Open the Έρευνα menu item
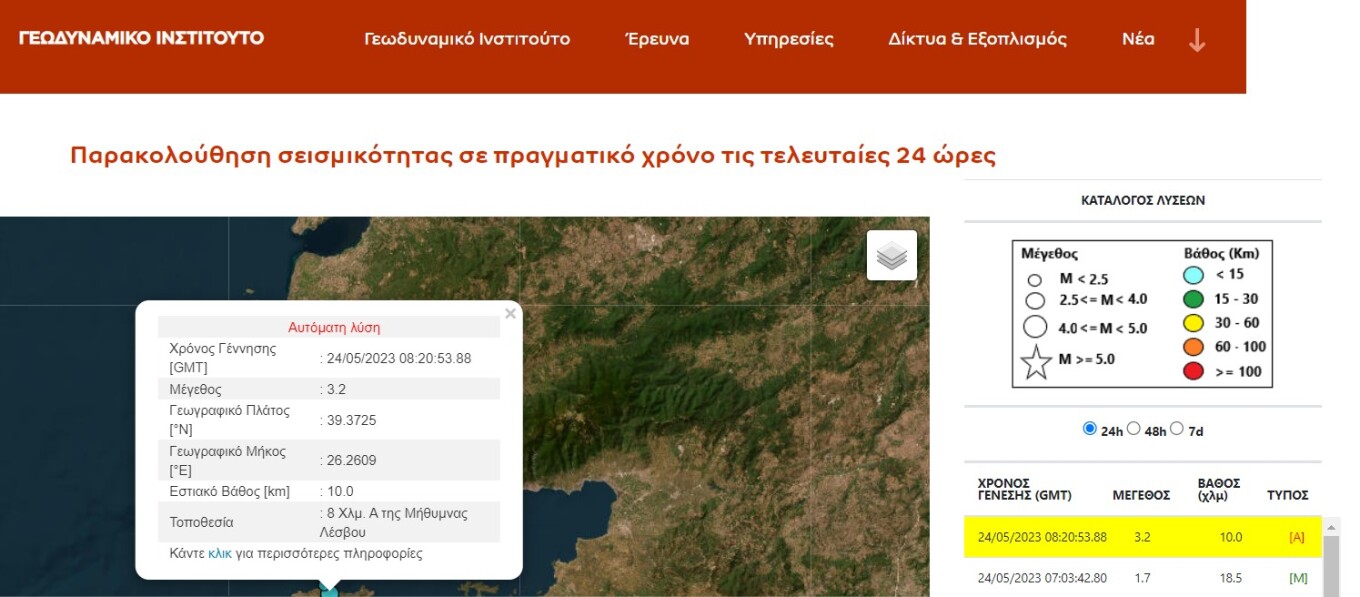The width and height of the screenshot is (1360, 597). click(657, 40)
